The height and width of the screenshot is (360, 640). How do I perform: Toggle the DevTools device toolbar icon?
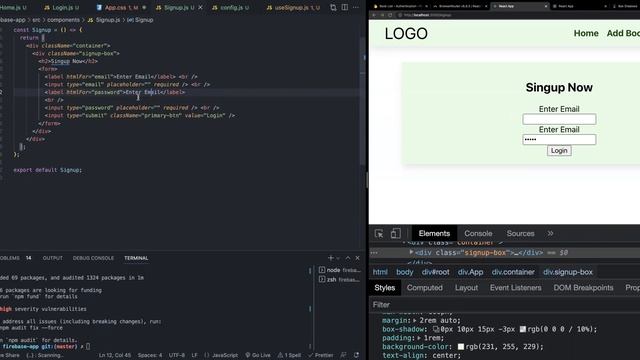click(x=395, y=233)
